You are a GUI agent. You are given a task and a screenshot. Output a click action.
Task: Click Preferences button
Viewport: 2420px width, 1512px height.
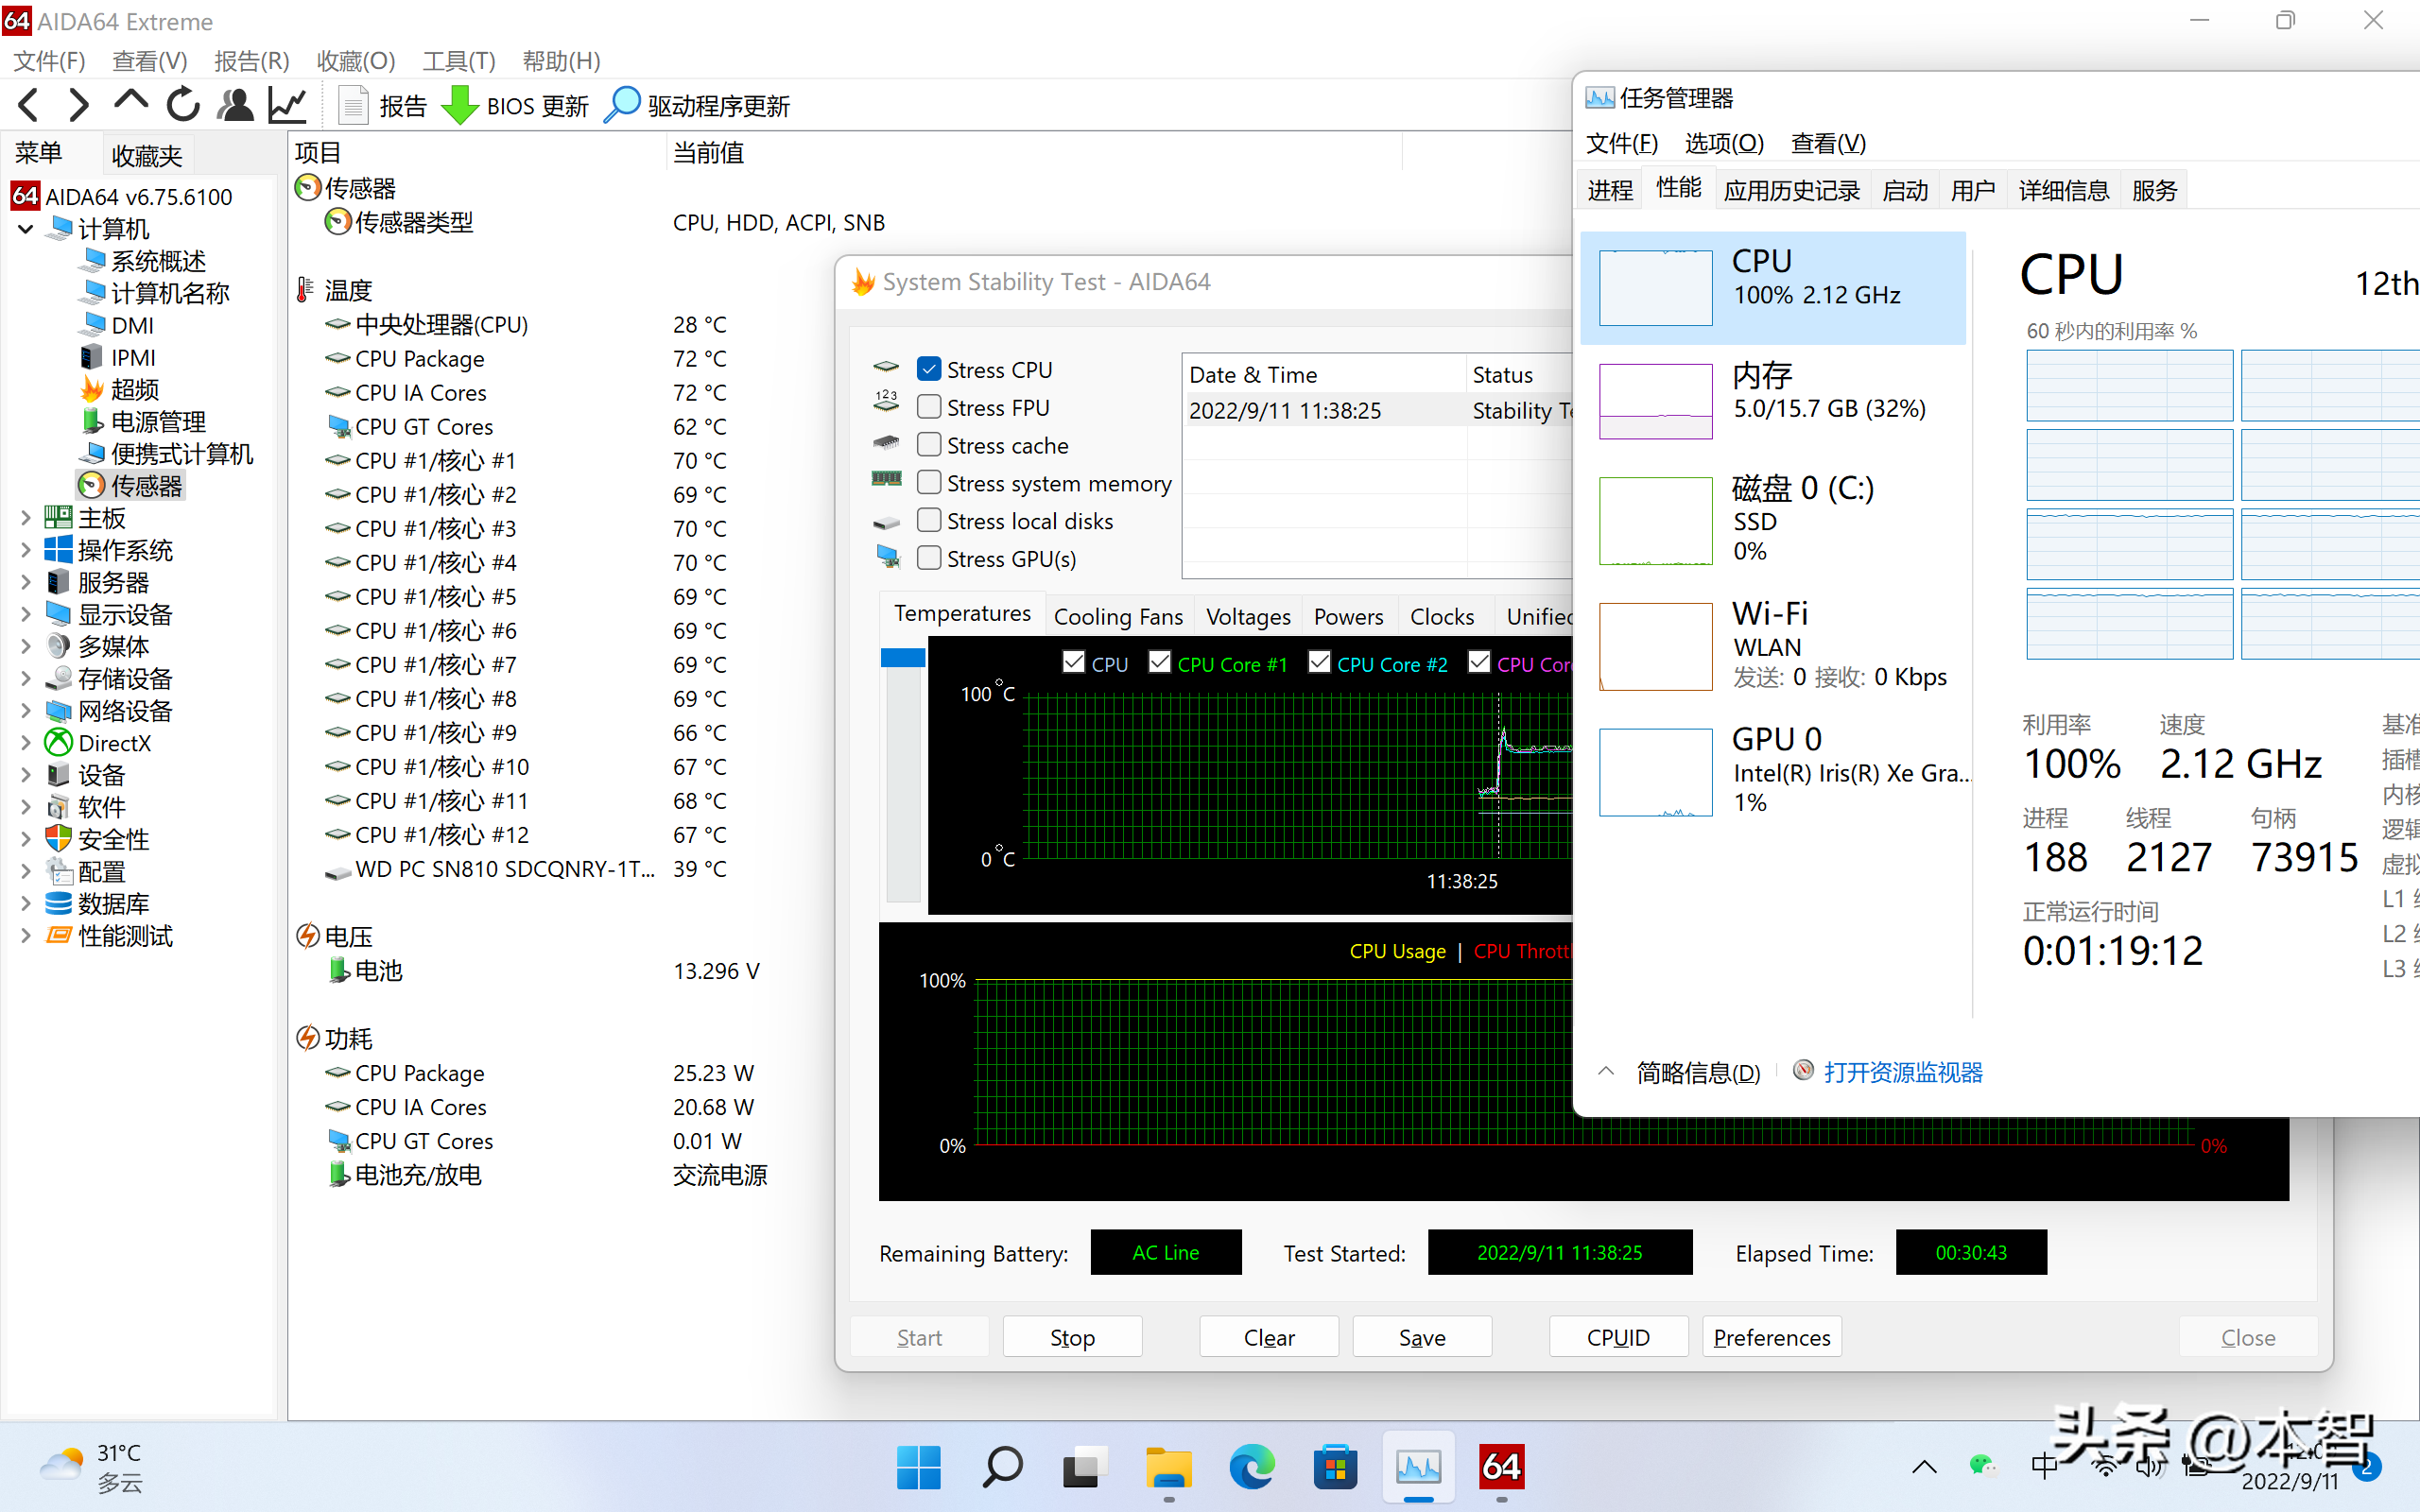(x=1772, y=1337)
